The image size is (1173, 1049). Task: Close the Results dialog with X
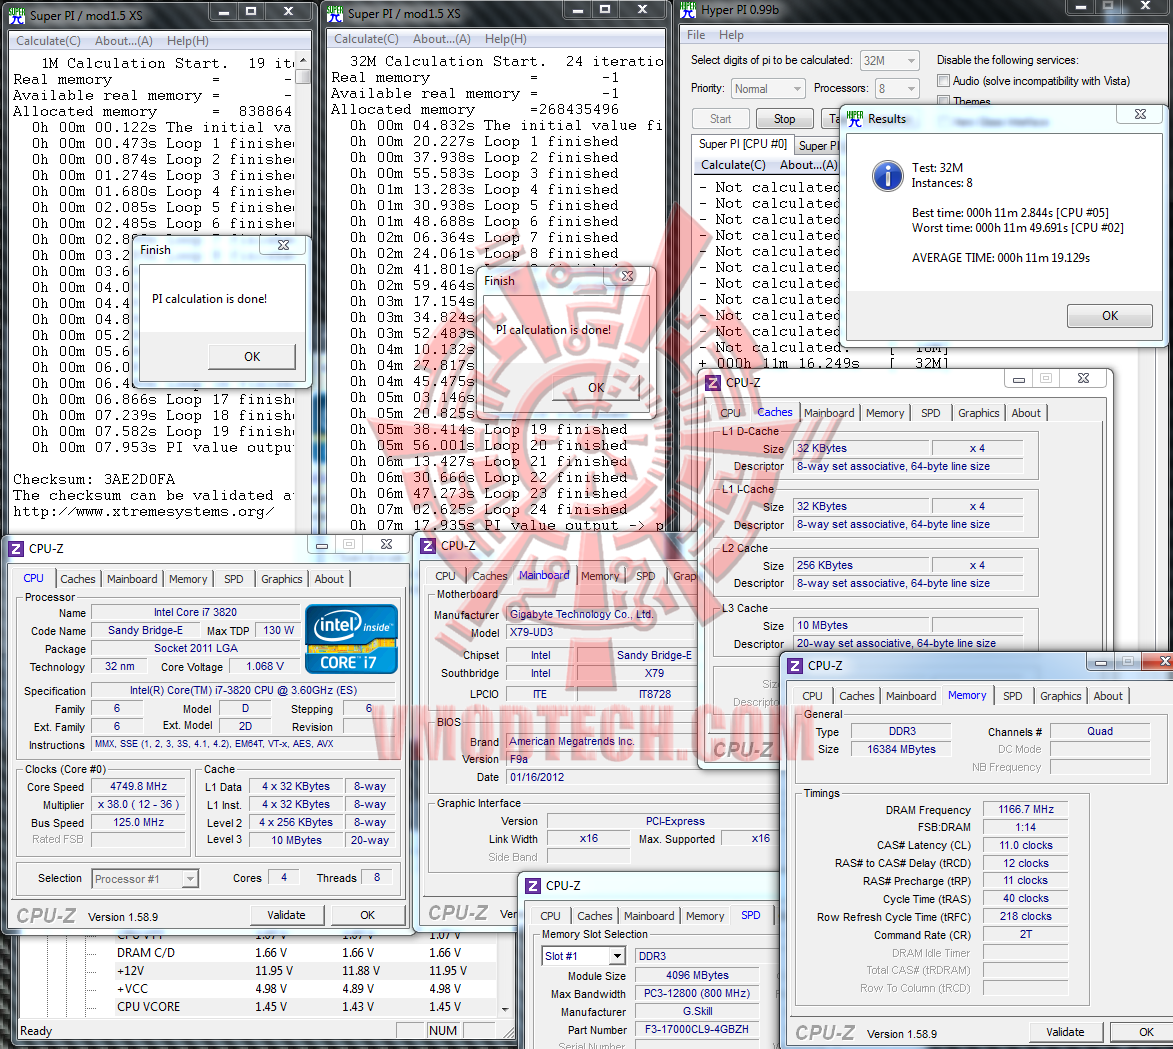pos(1140,114)
